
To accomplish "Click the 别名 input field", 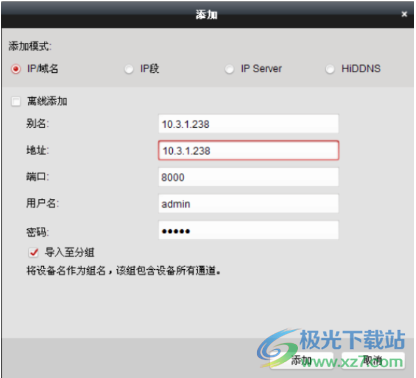I will pos(248,124).
